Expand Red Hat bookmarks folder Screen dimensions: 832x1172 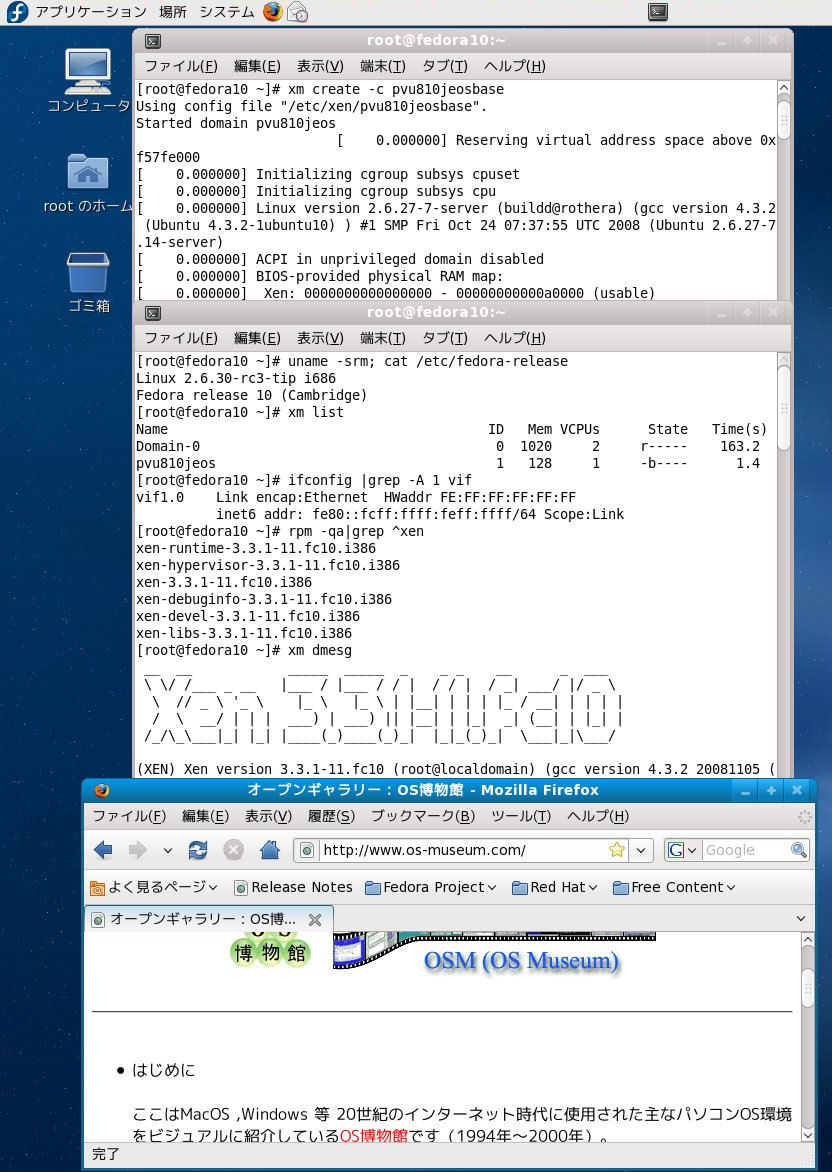(555, 887)
